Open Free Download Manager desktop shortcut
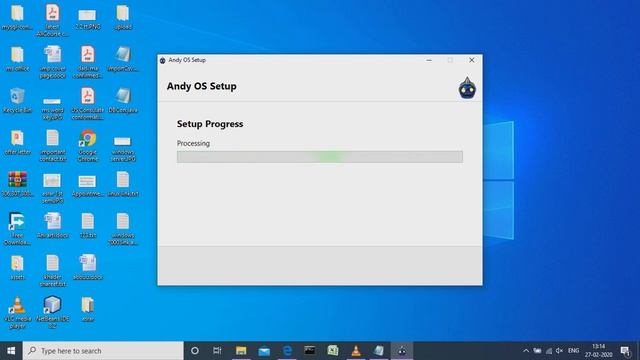This screenshot has height=360, width=640. 17,229
